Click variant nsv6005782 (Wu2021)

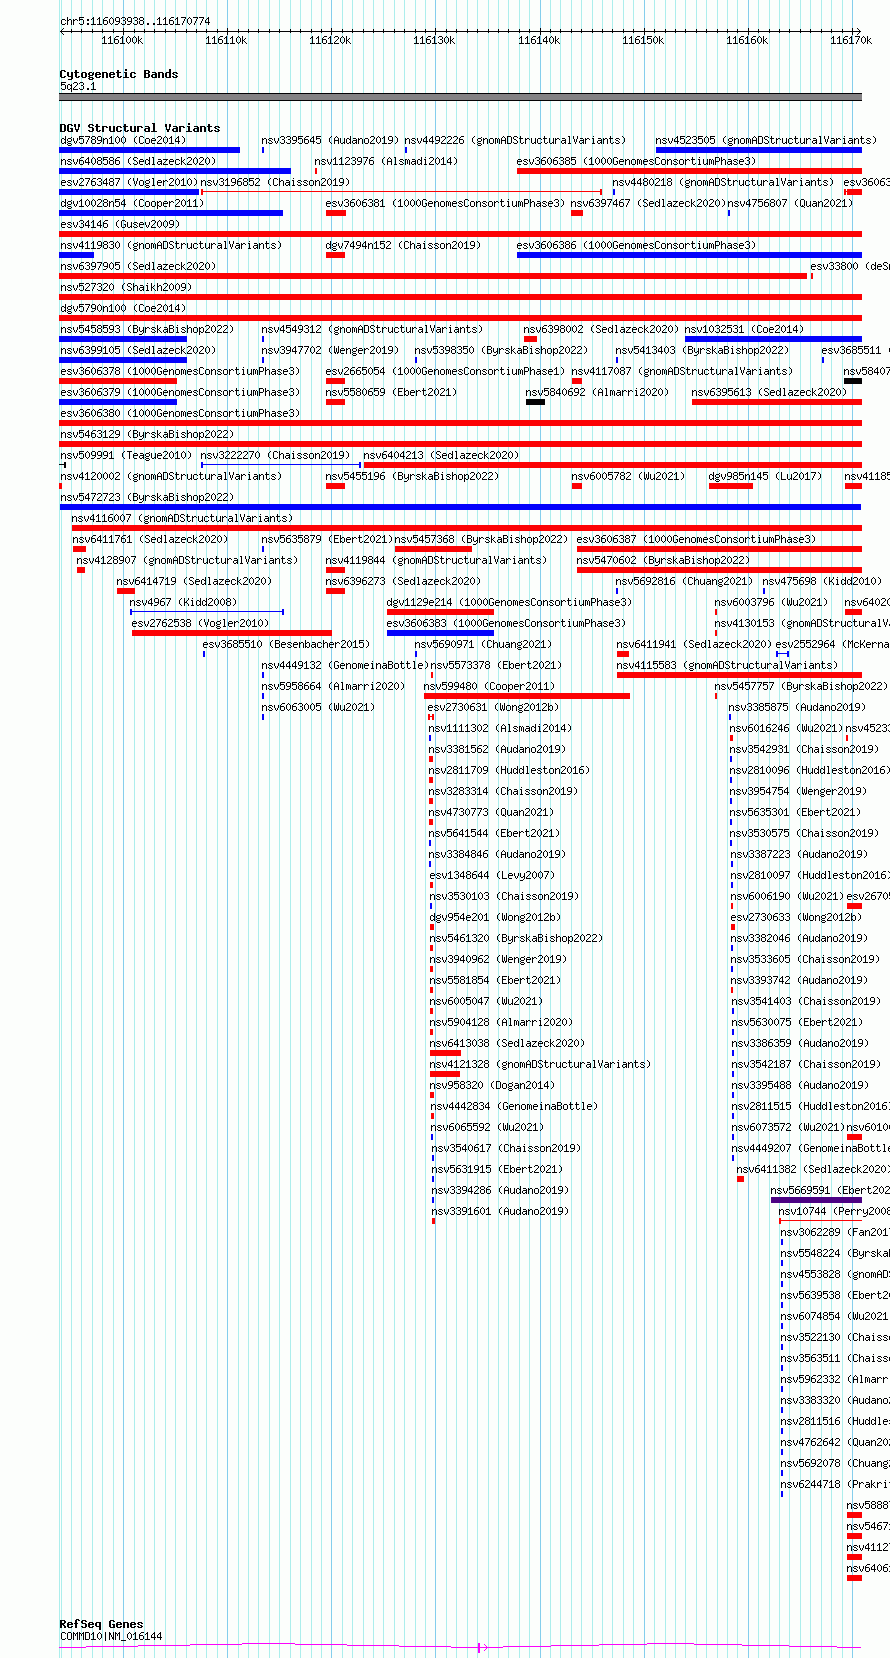click(629, 476)
